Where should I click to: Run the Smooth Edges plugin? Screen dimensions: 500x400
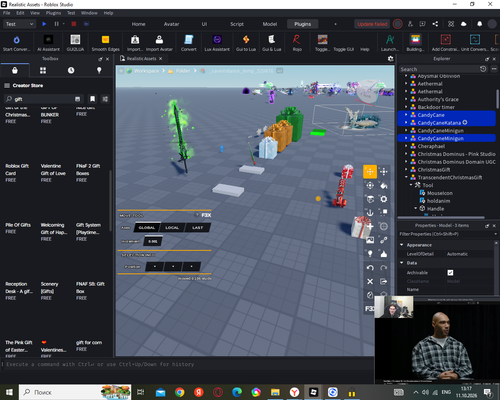click(105, 43)
